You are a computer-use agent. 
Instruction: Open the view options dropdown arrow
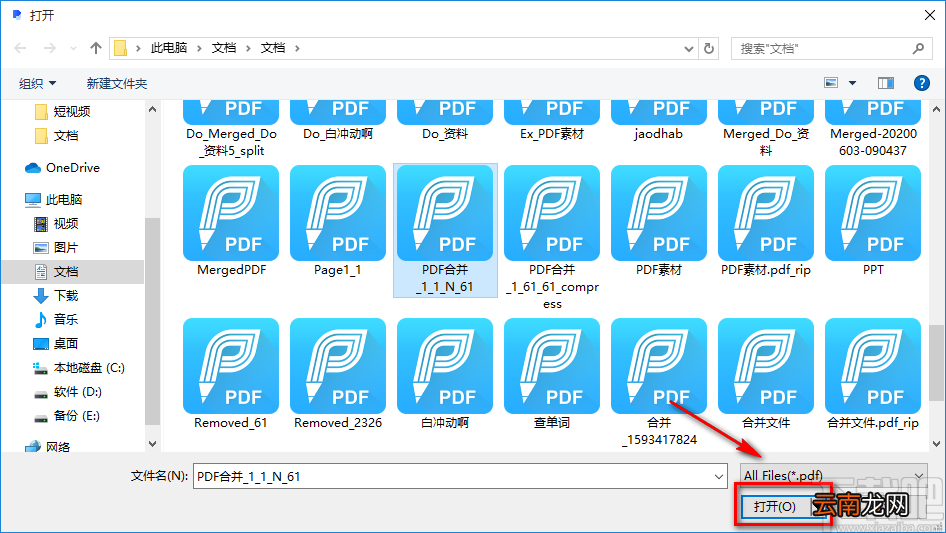(852, 83)
